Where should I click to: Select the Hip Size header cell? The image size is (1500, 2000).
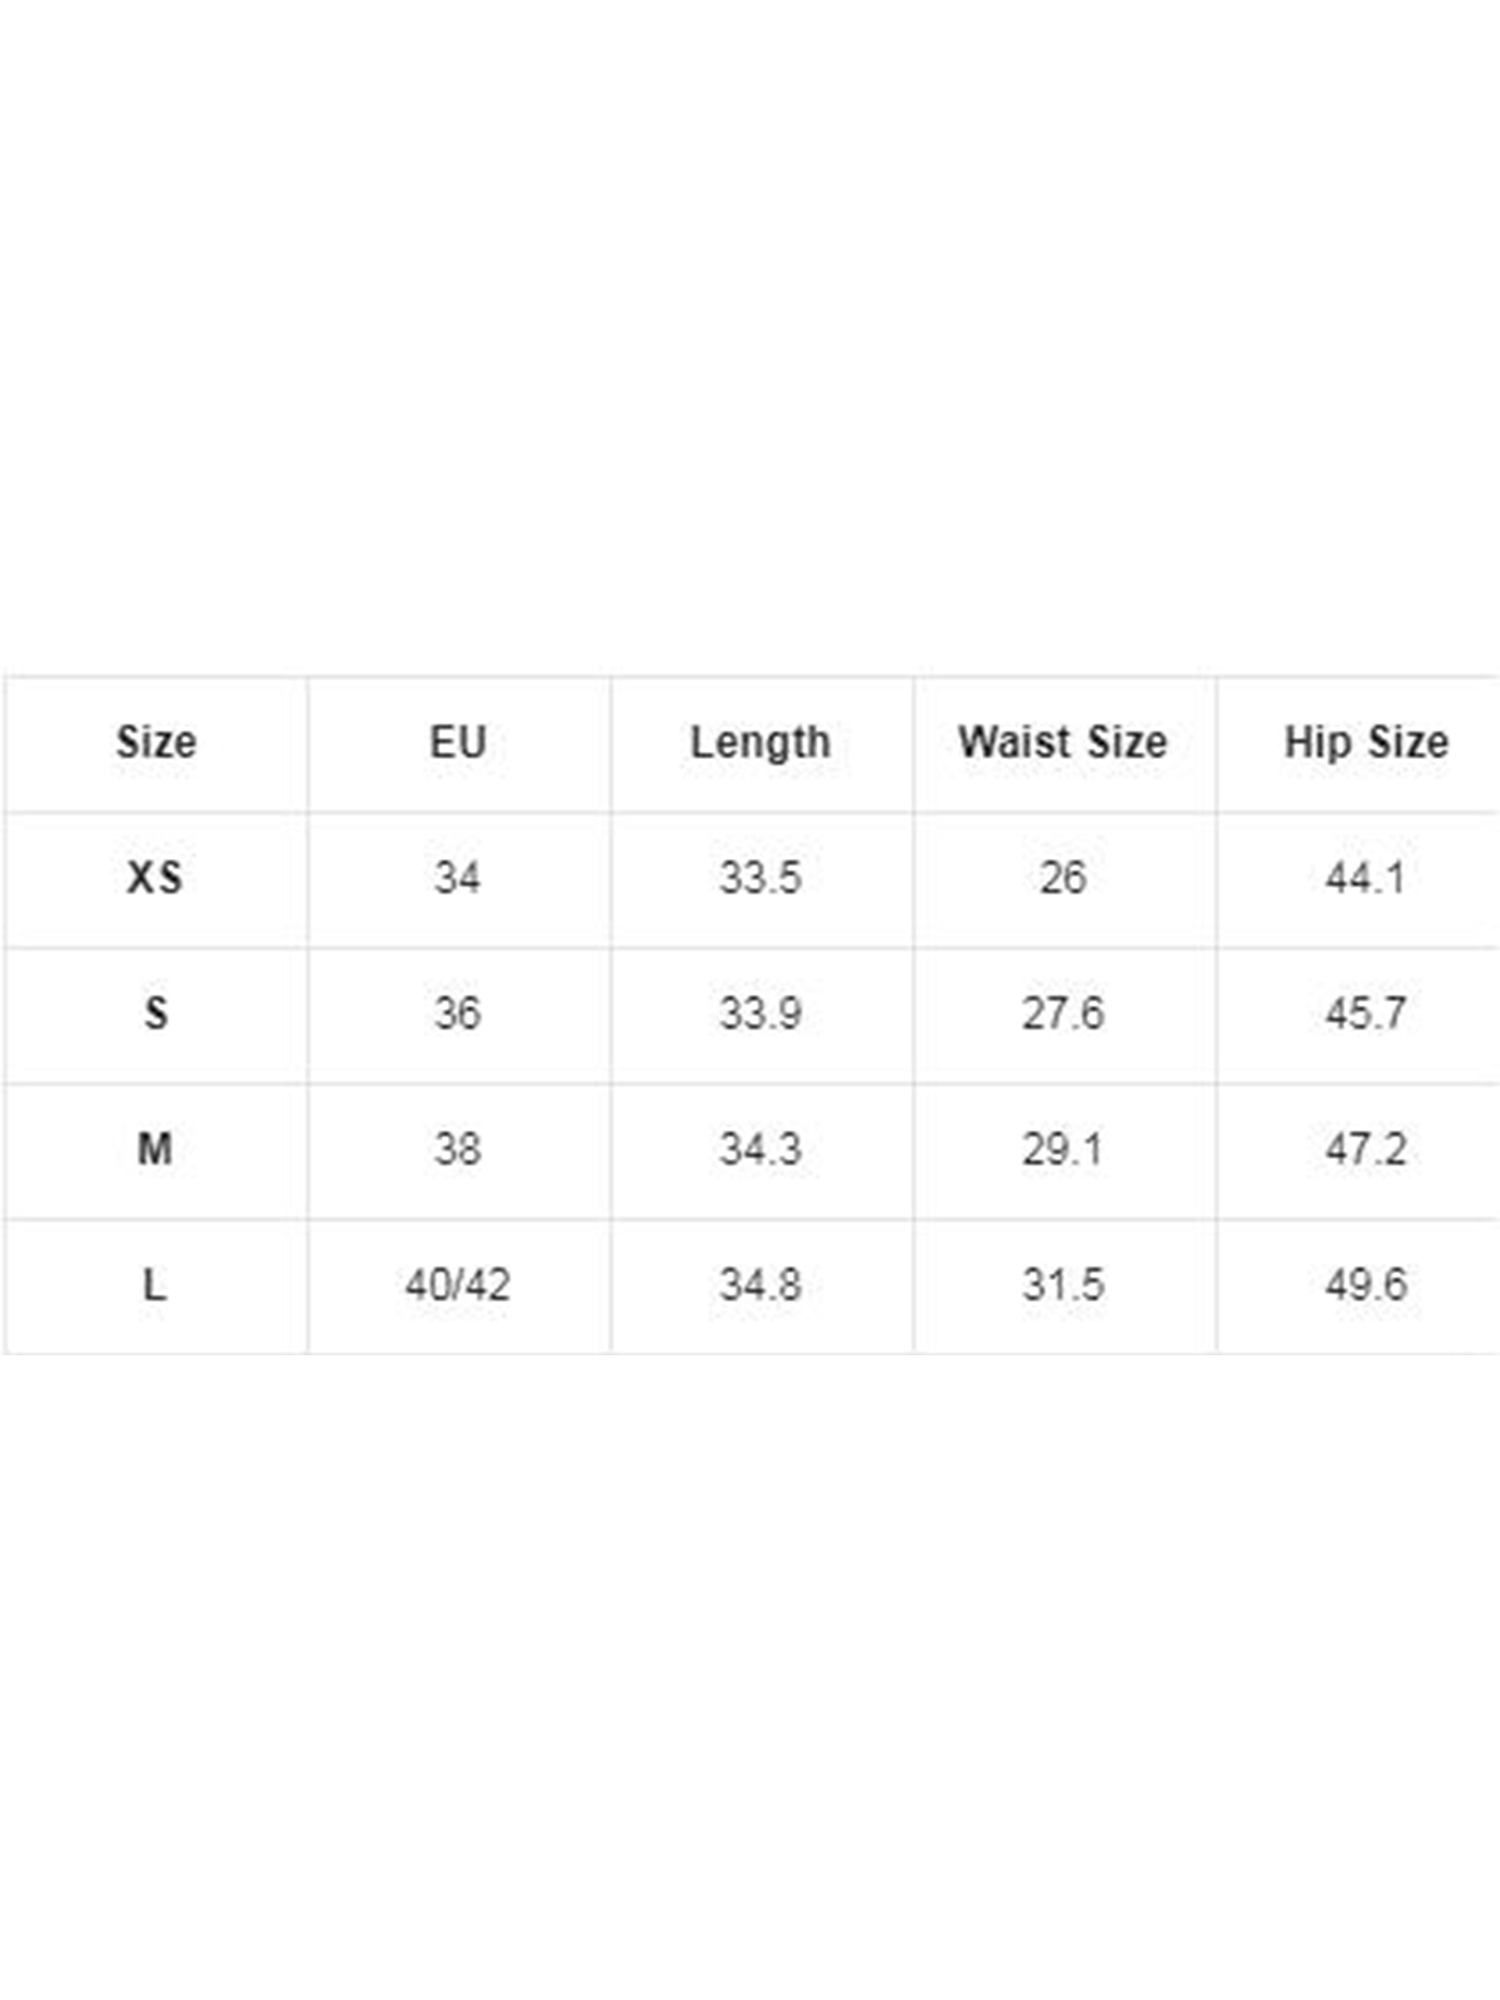pyautogui.click(x=1366, y=742)
